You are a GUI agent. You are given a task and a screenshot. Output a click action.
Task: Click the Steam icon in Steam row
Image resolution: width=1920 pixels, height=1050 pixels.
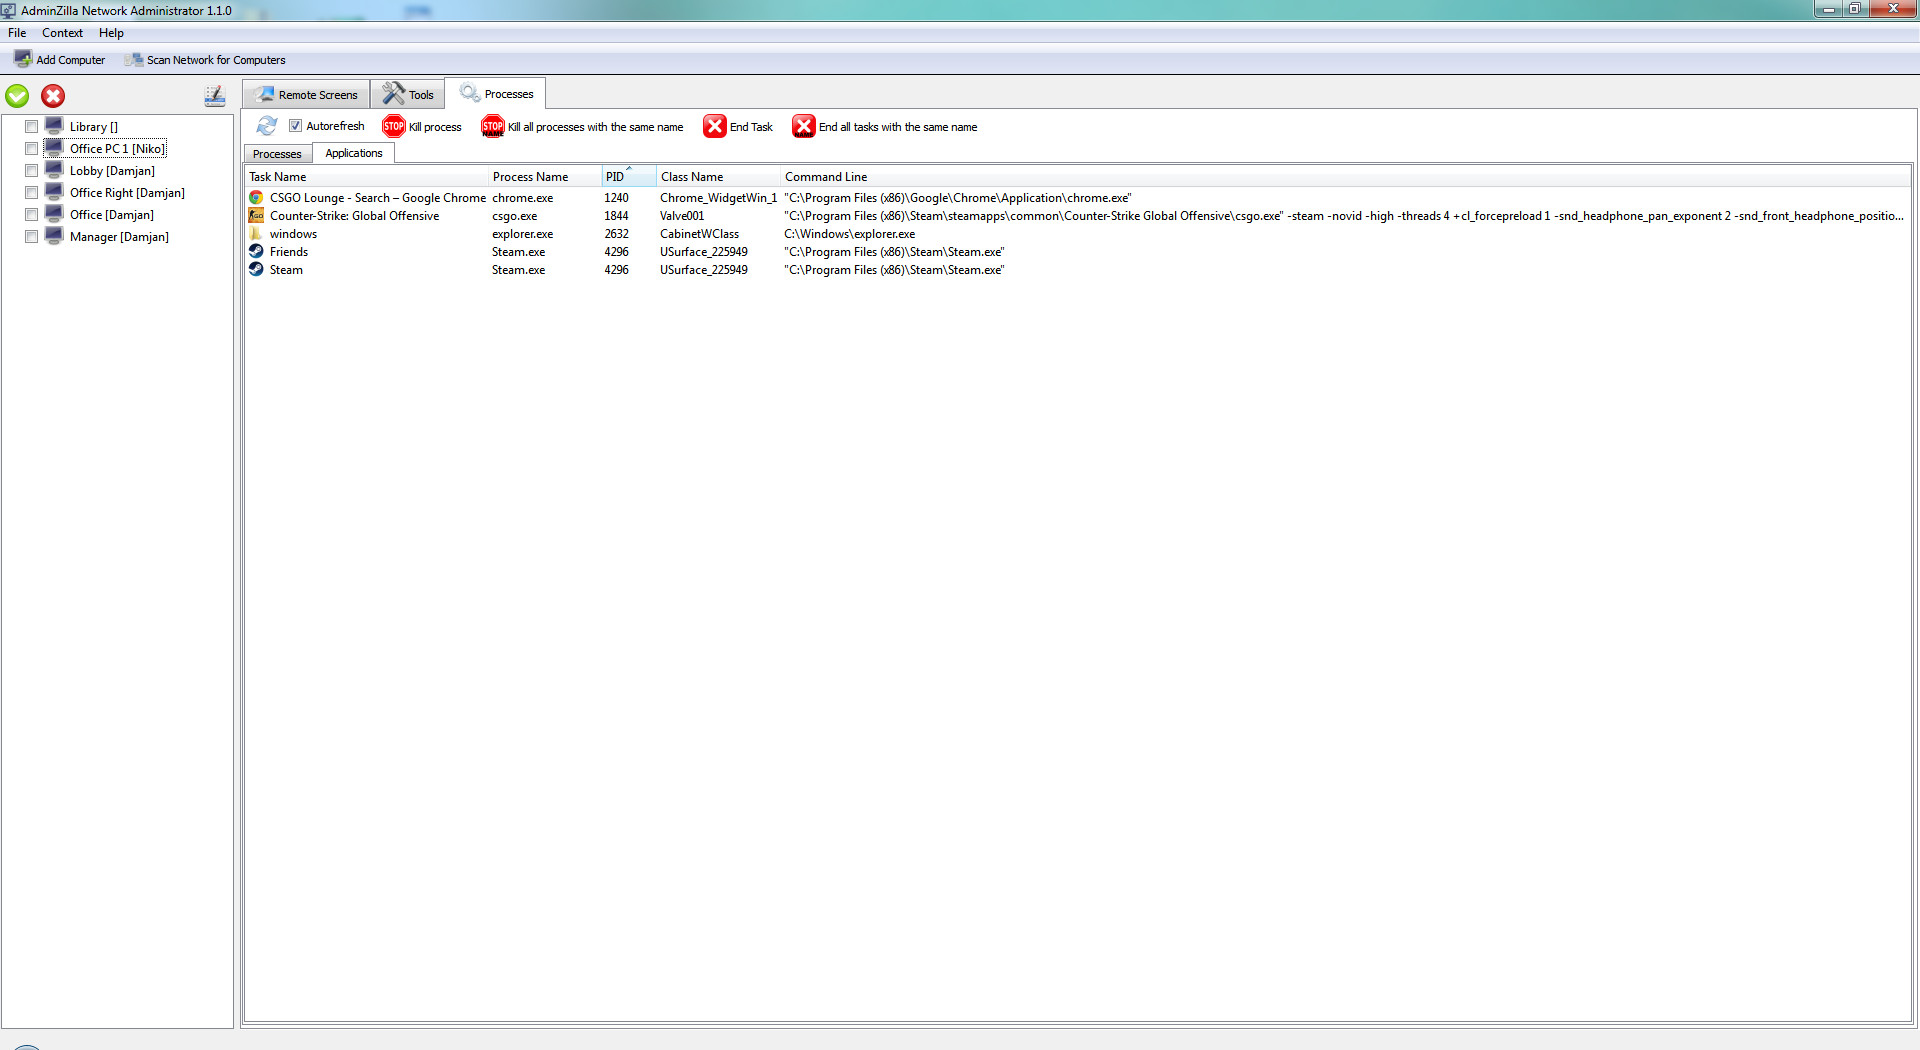pyautogui.click(x=256, y=270)
